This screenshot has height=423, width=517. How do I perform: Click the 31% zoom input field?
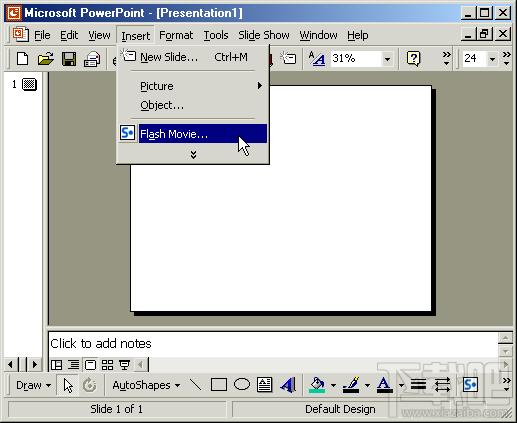click(x=356, y=59)
